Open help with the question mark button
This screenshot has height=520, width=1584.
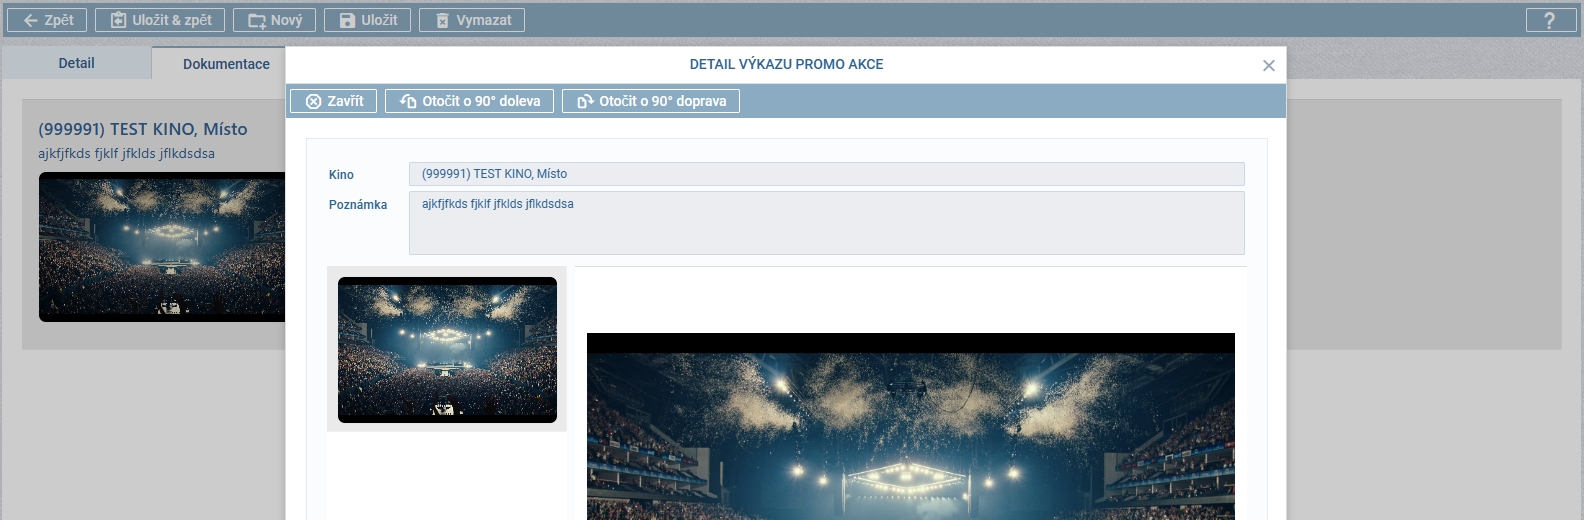click(1549, 20)
